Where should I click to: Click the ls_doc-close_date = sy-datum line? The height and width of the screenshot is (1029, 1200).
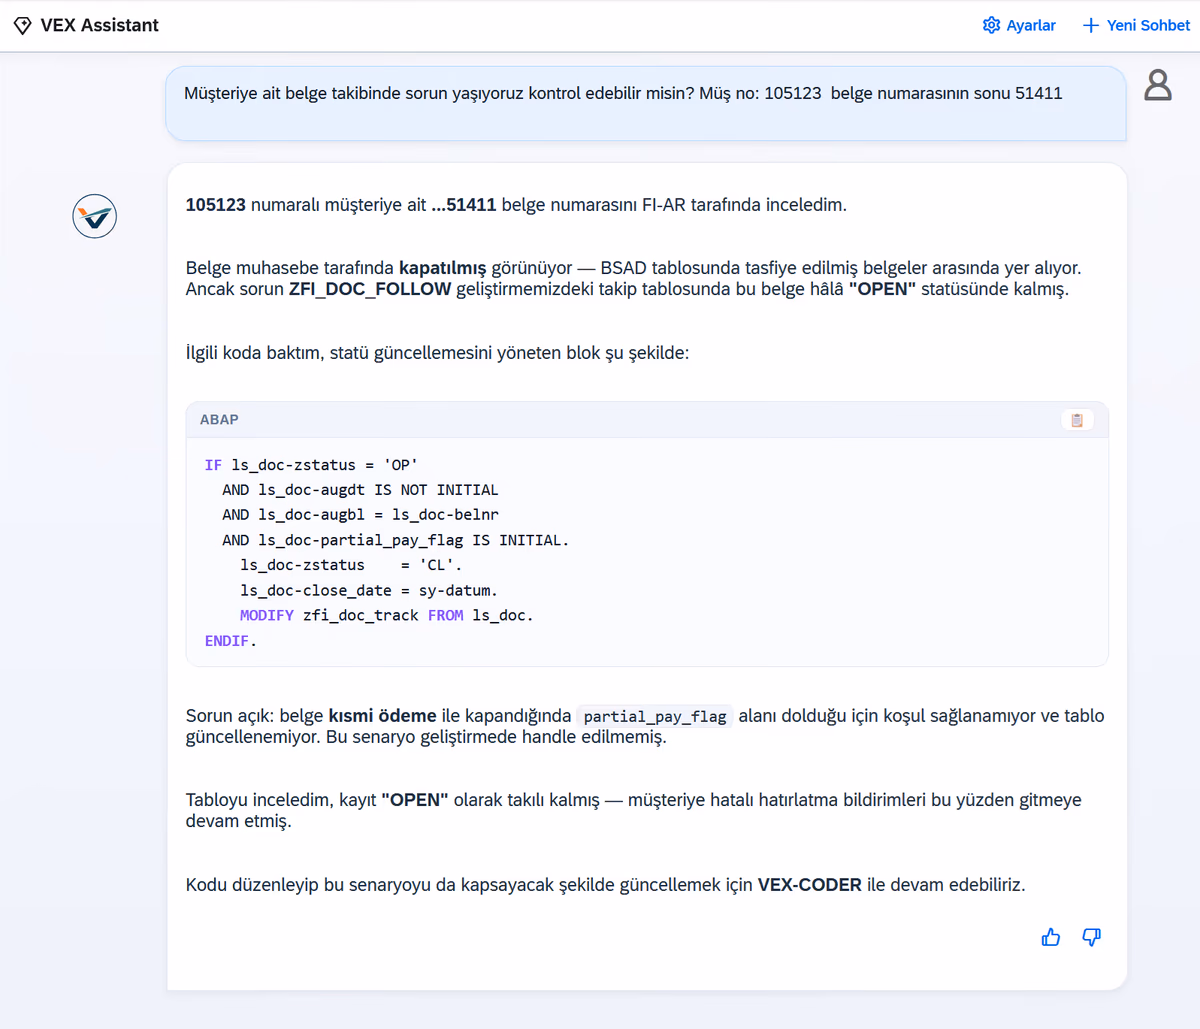point(368,590)
